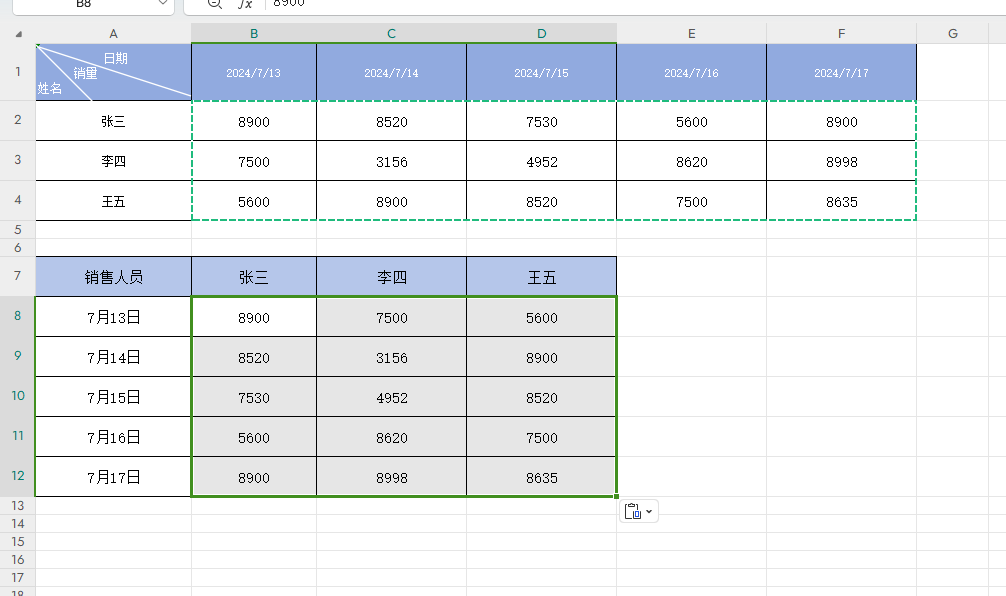Select the 2024/7/17 header cell
Screen dimensions: 1006x596
pos(842,72)
